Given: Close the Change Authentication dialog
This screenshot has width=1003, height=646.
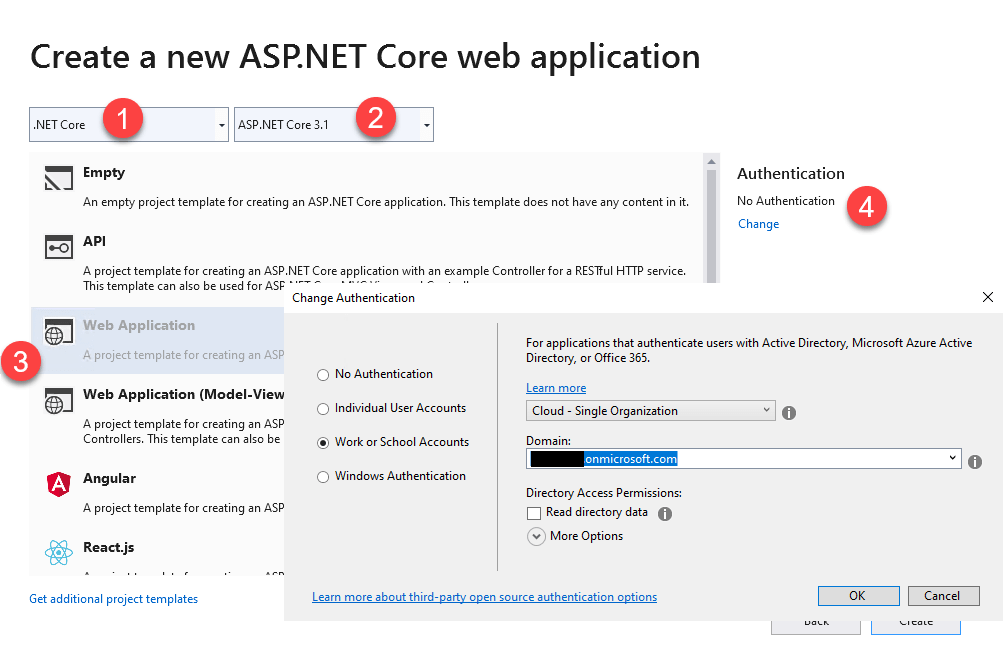Looking at the screenshot, I should (x=988, y=297).
